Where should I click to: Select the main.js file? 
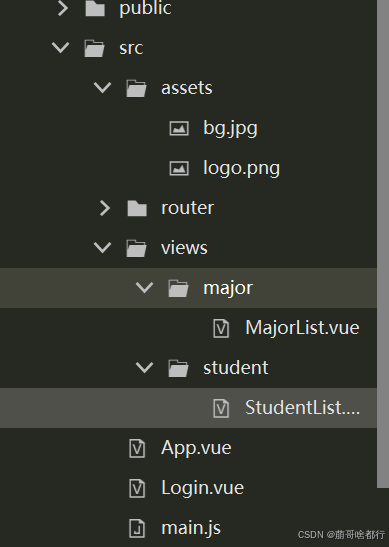(191, 528)
